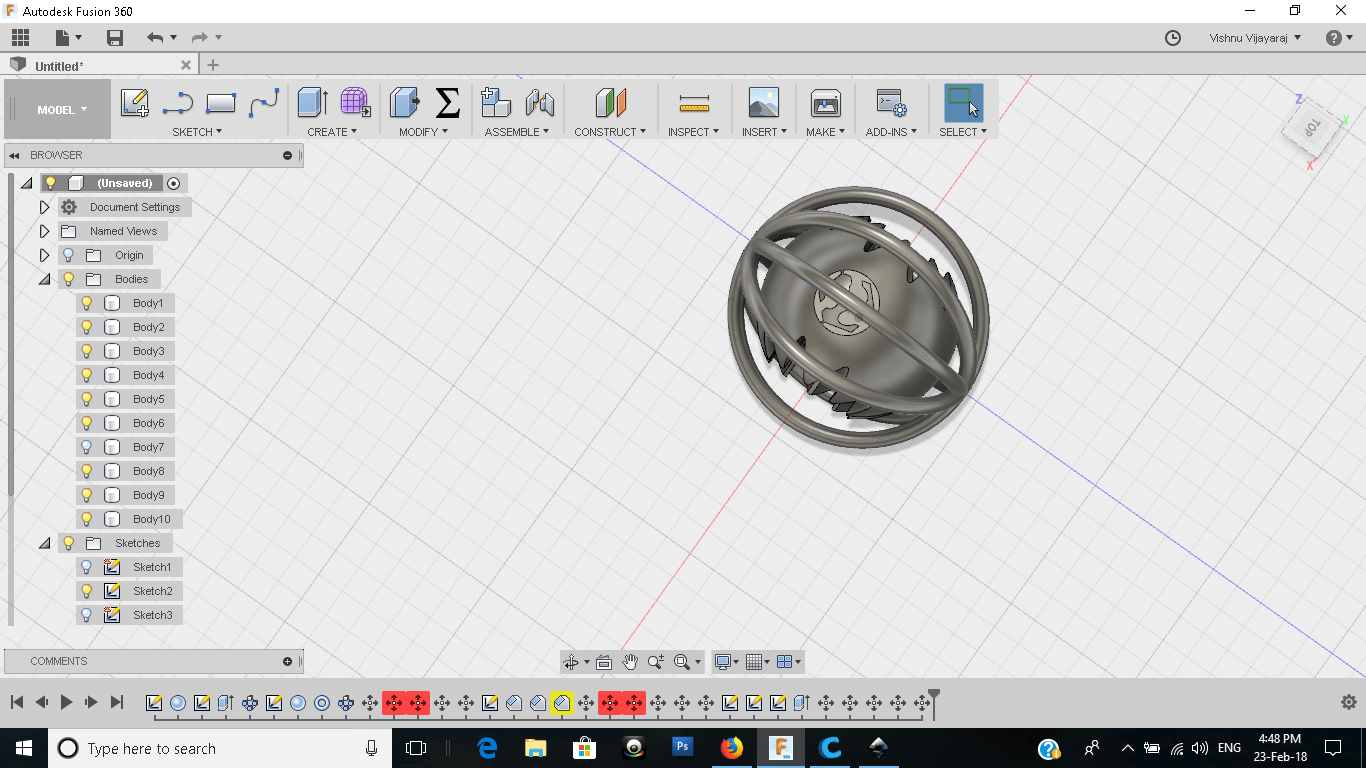This screenshot has width=1366, height=768.
Task: Open the Vishnu Vijayaraj account dropdown
Action: pos(1255,38)
